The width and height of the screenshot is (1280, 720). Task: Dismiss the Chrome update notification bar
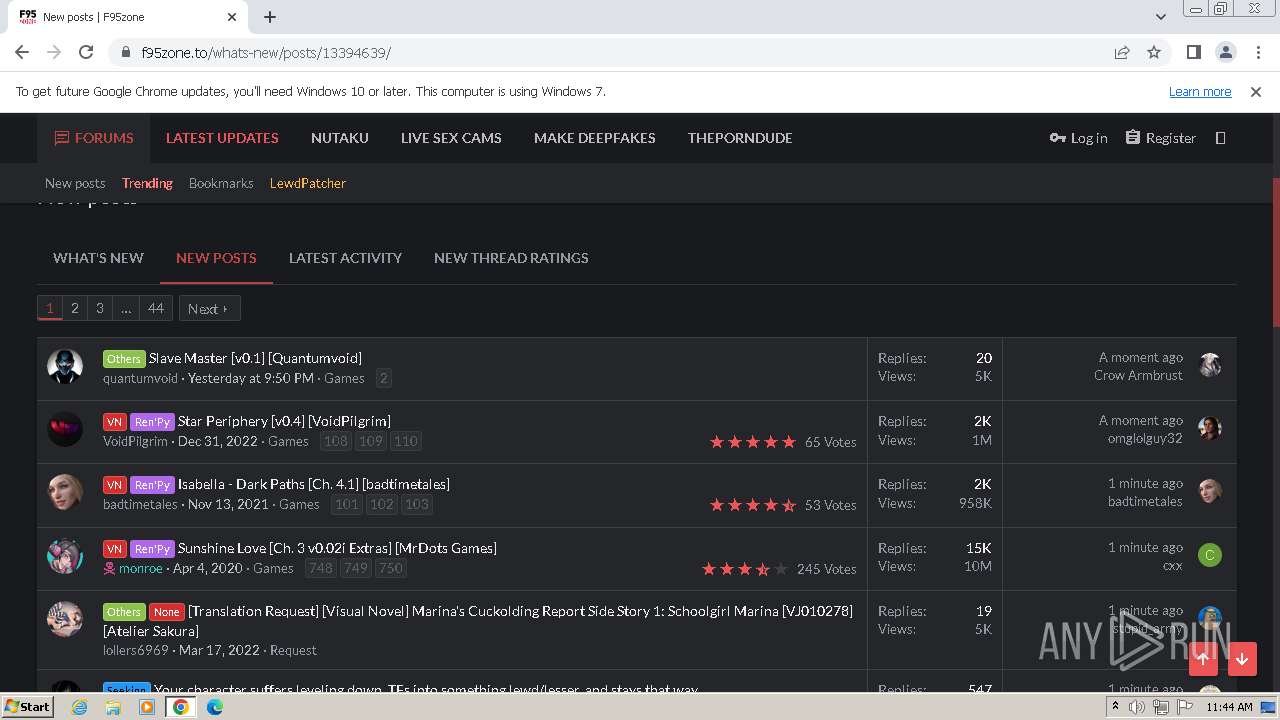(x=1256, y=91)
